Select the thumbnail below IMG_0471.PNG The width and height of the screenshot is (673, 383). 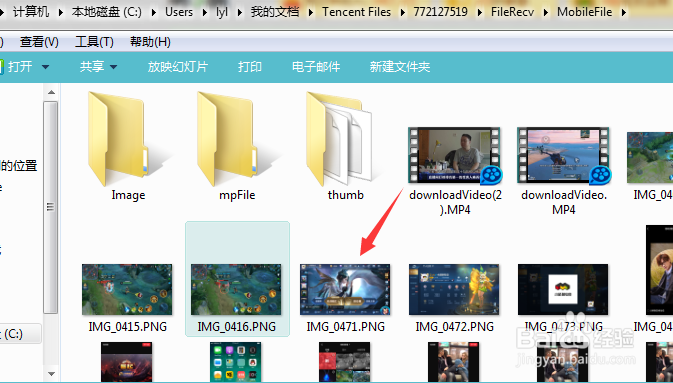click(x=345, y=362)
